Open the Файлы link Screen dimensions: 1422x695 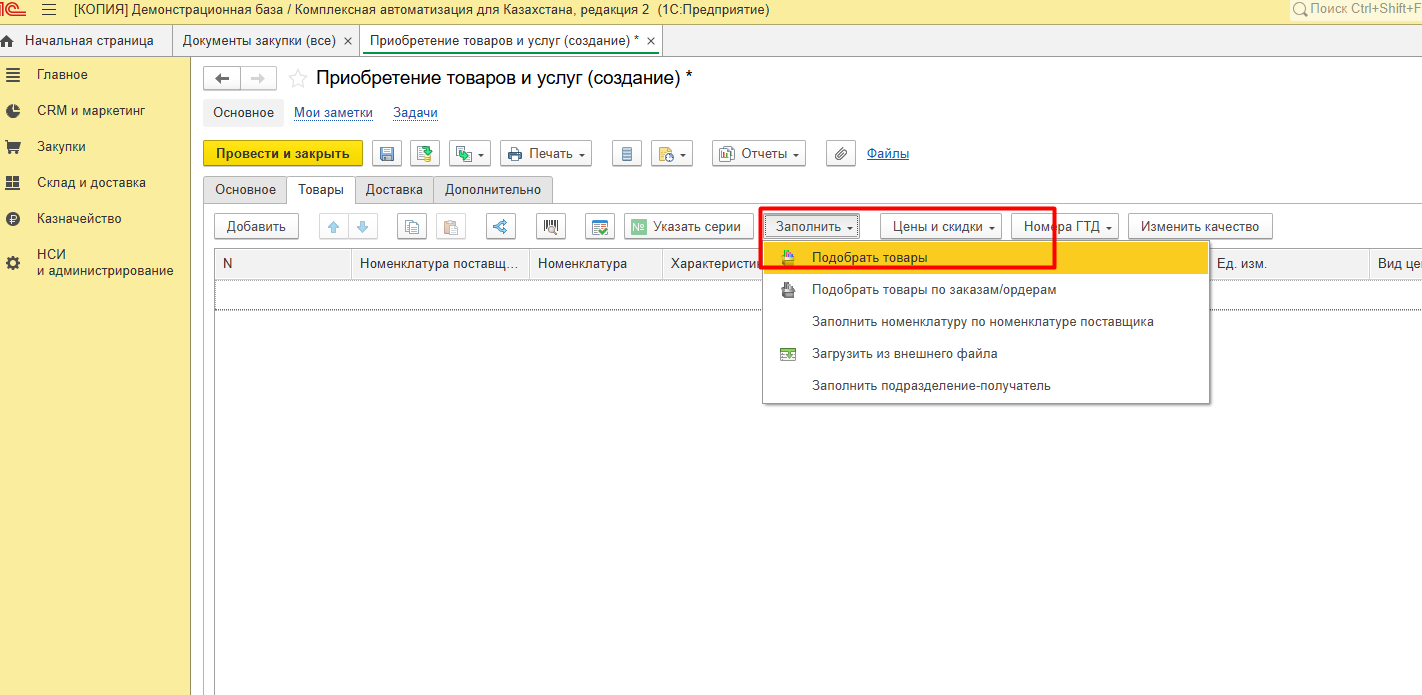(887, 154)
